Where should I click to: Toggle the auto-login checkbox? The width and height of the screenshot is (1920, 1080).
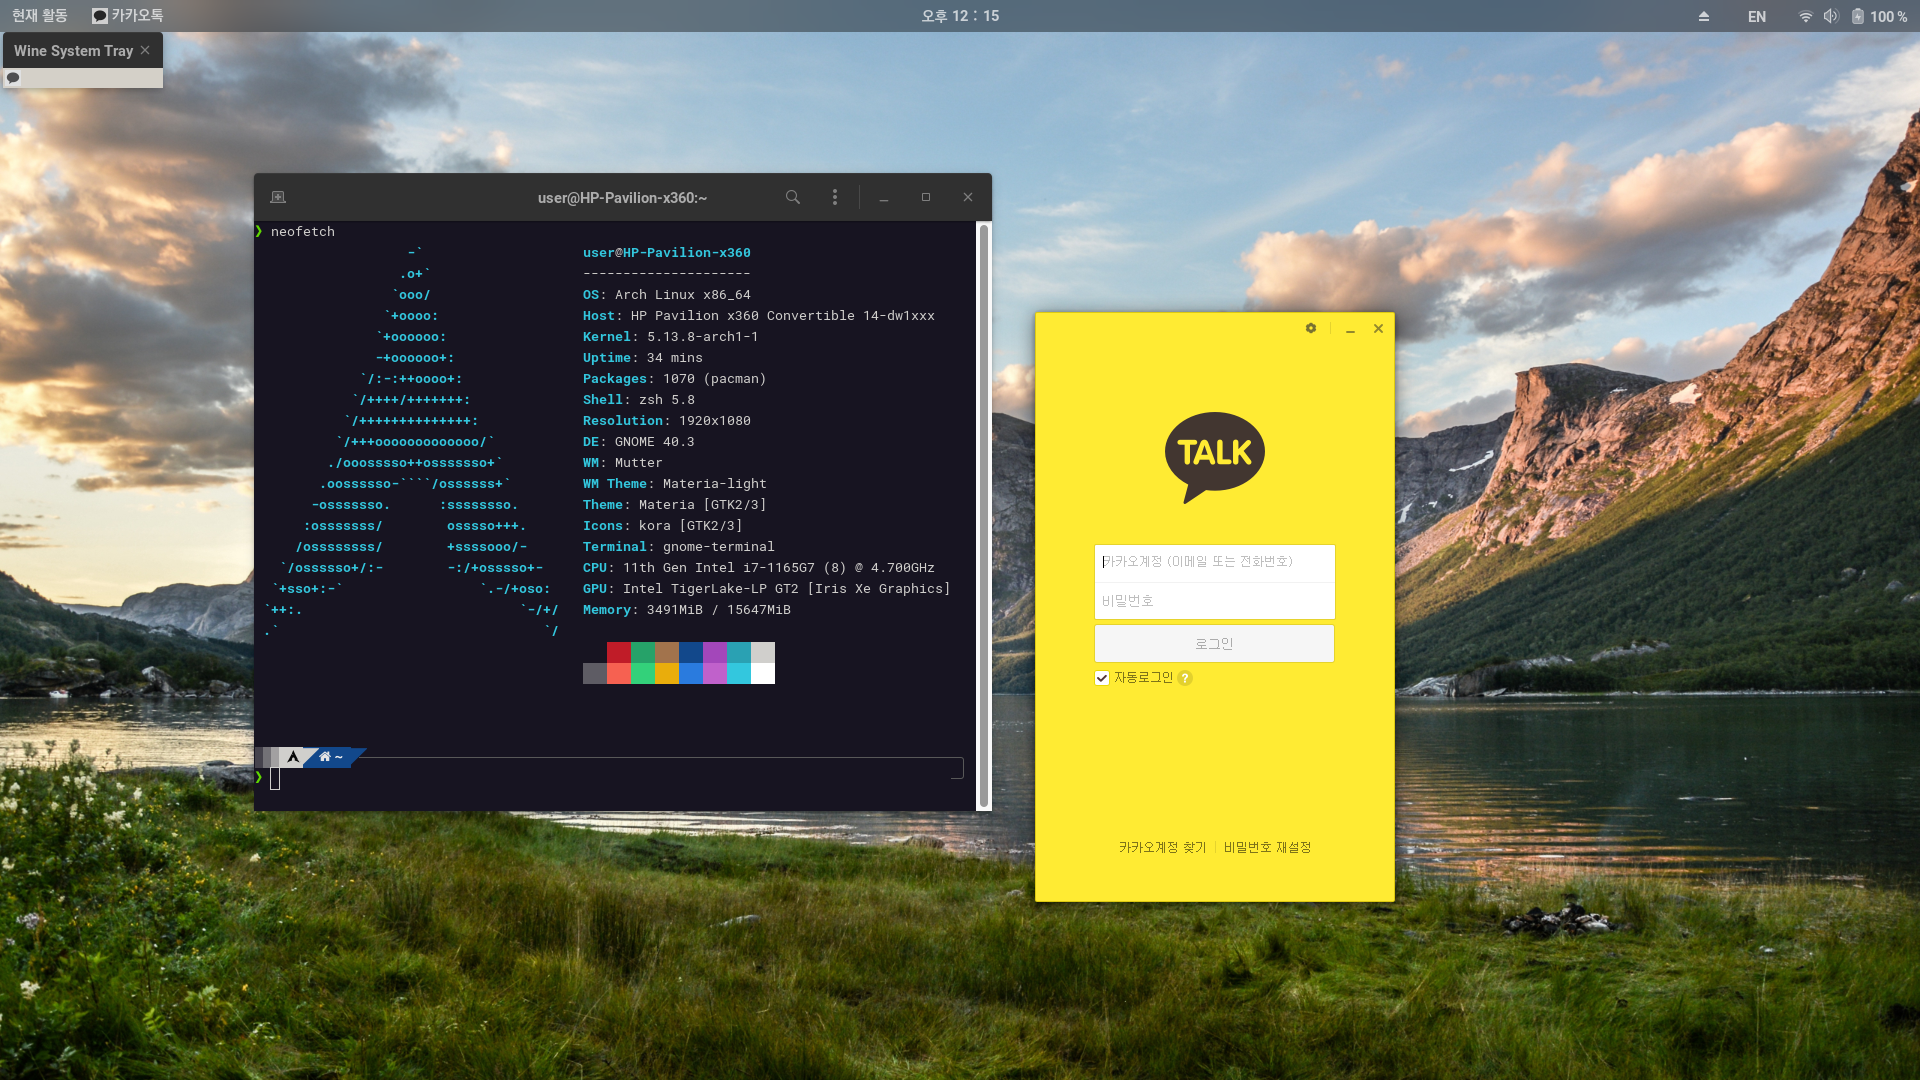click(1102, 678)
